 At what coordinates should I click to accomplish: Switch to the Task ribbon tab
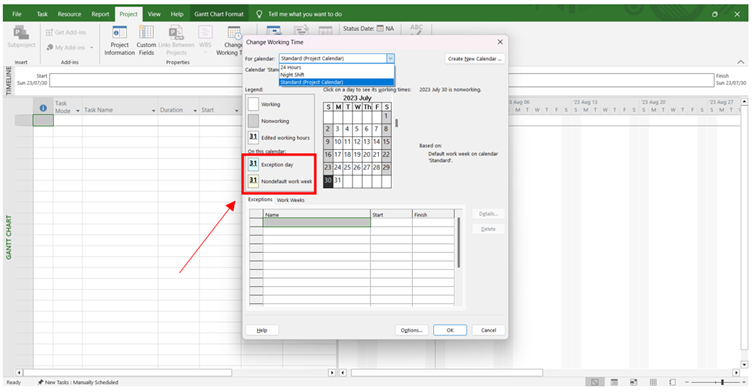(42, 14)
